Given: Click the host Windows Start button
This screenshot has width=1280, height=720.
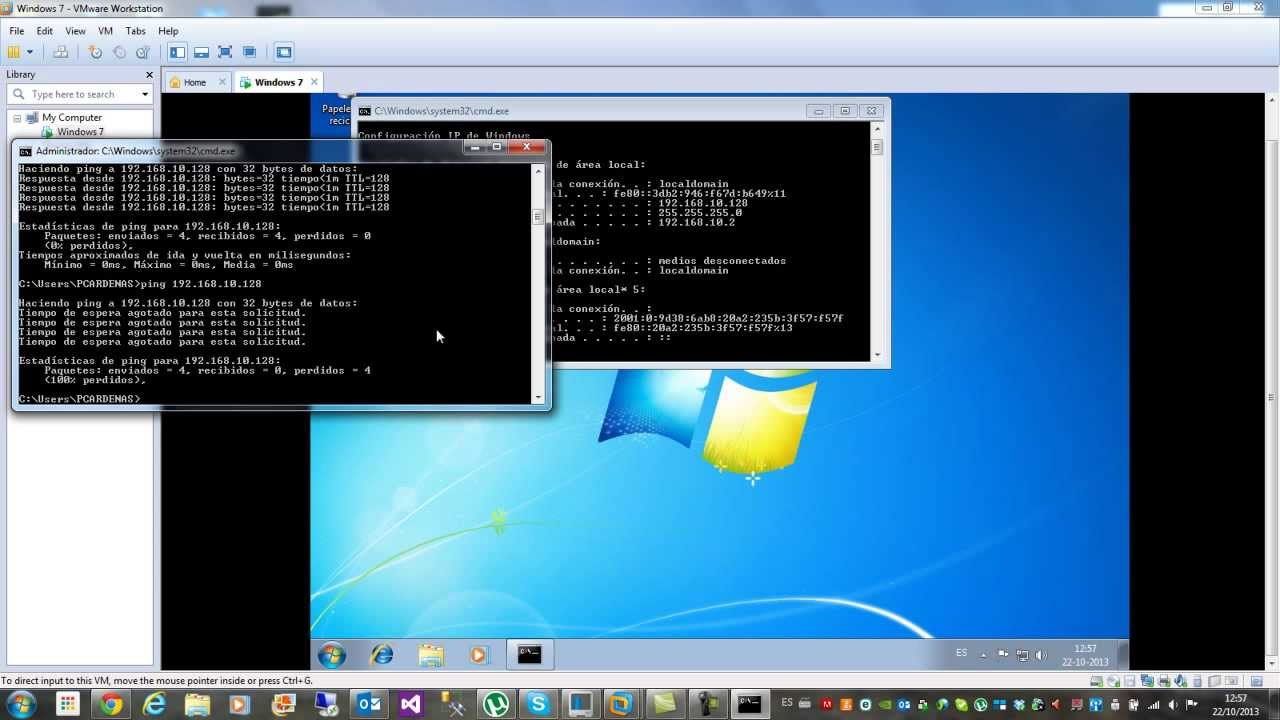Looking at the screenshot, I should pos(20,704).
